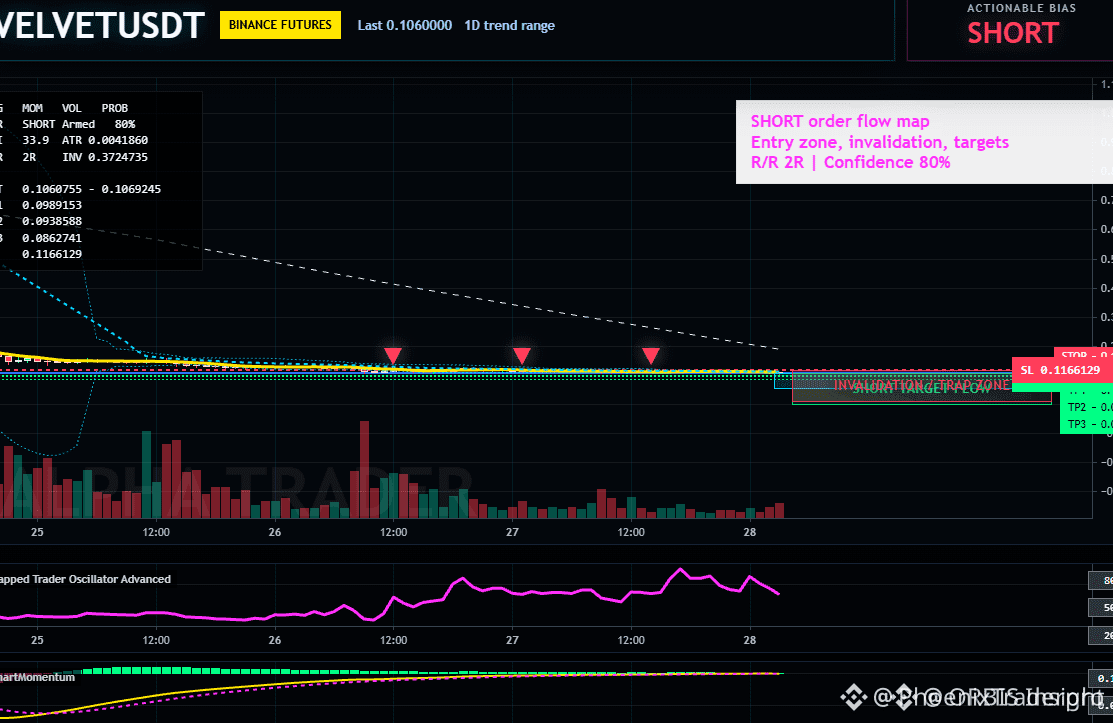Click the green TP3 price tag
Screen dimensions: 1113x723
[1086, 424]
